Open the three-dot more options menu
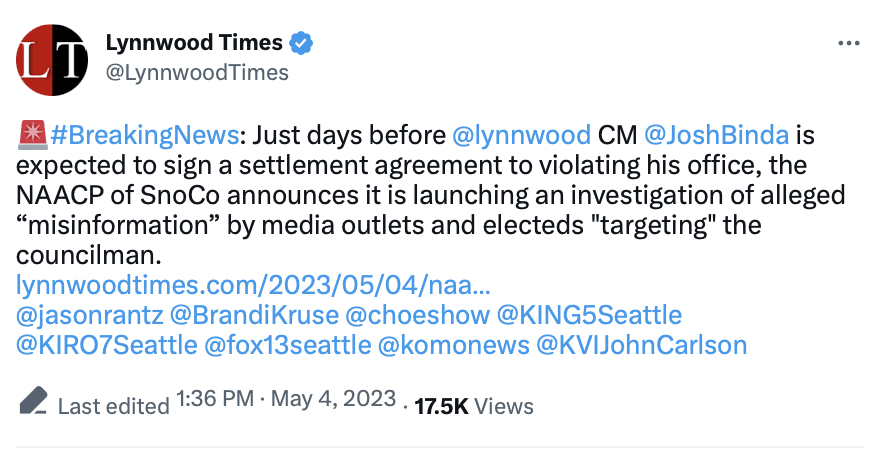The width and height of the screenshot is (888, 458). coord(848,44)
